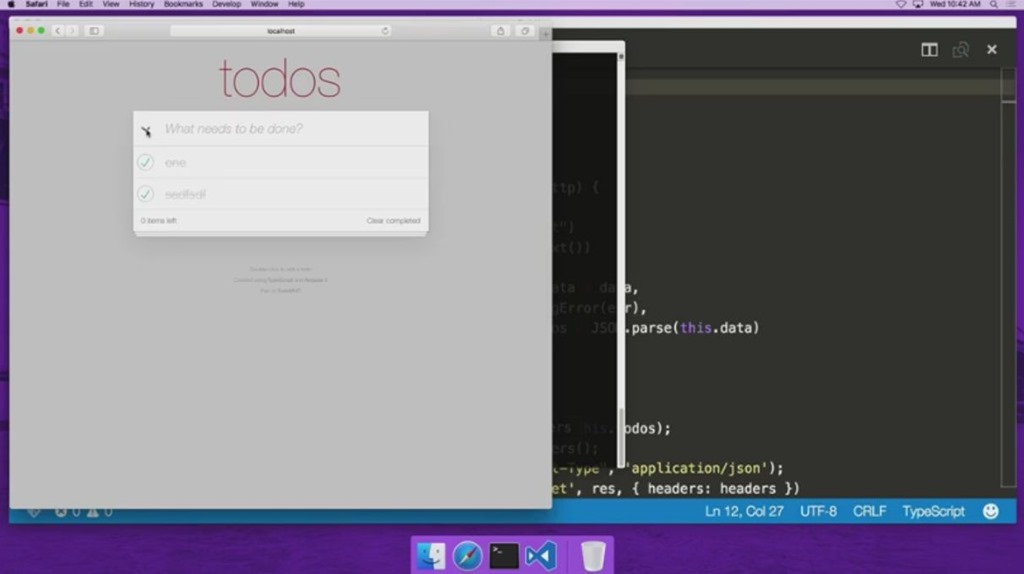The image size is (1024, 574).
Task: Click the 'sedfsdf' todo text
Action: click(x=185, y=195)
